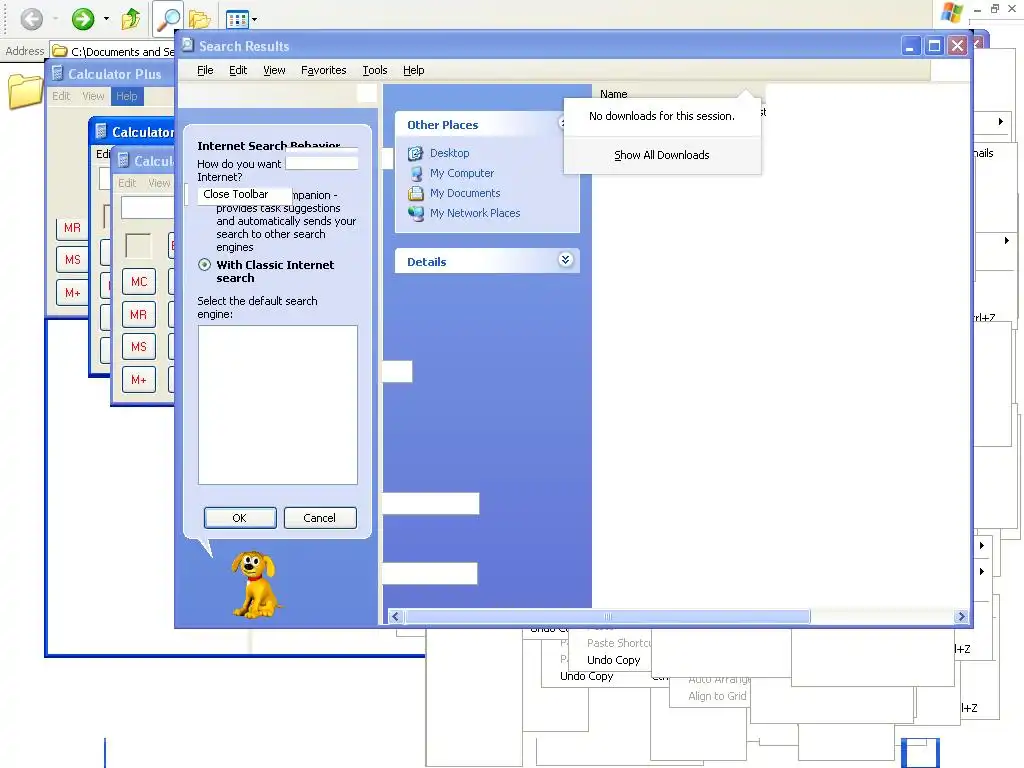
Task: Confirm with the OK button
Action: coord(240,518)
